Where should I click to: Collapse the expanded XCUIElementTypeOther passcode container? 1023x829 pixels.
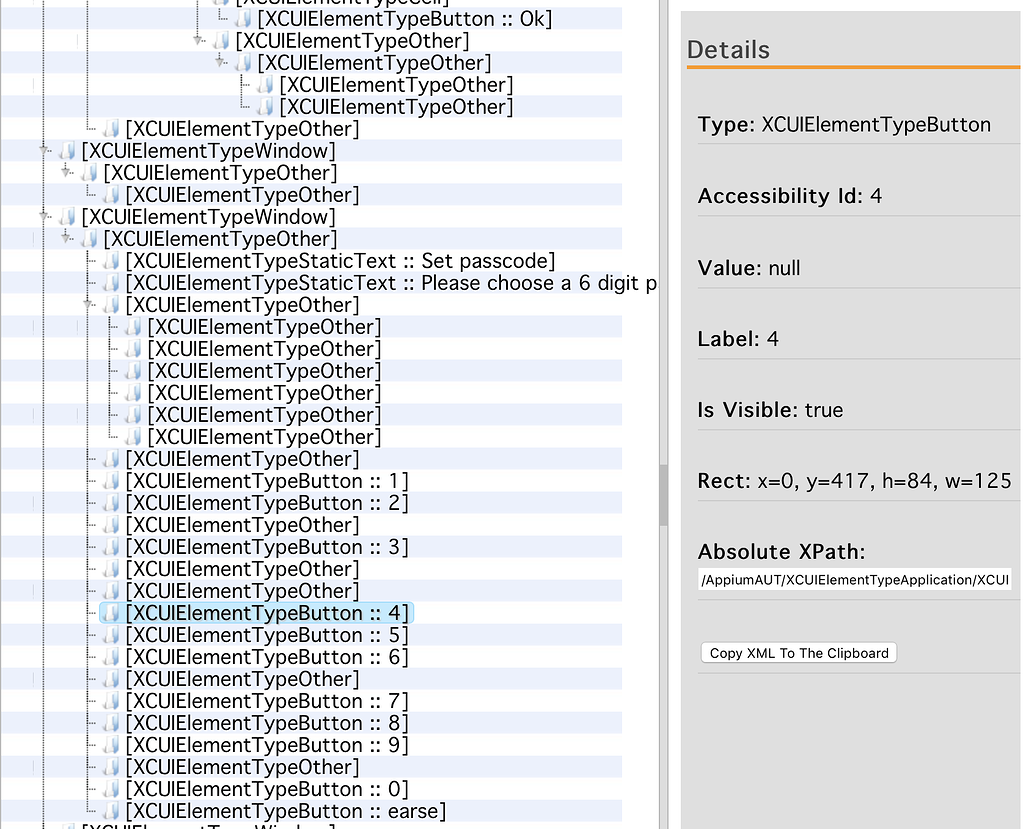coord(89,304)
